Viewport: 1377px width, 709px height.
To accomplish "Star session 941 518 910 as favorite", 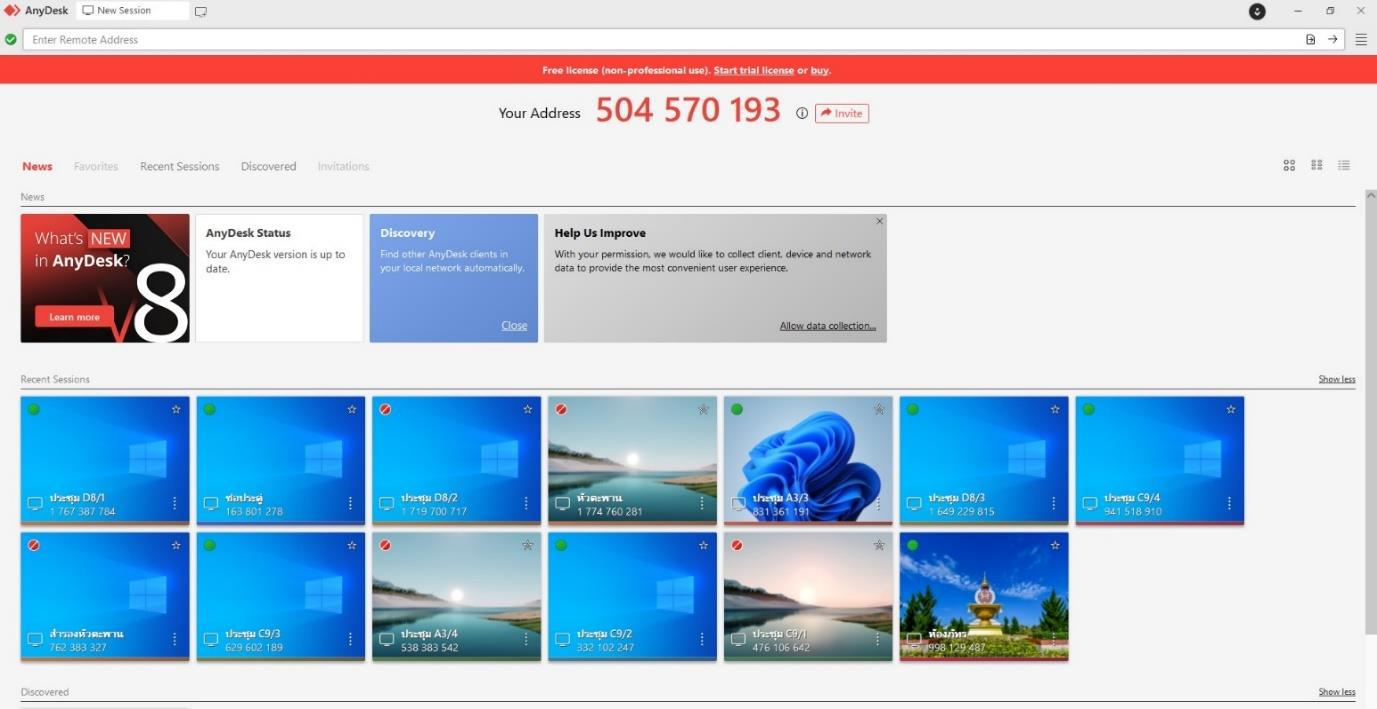I will [1231, 409].
